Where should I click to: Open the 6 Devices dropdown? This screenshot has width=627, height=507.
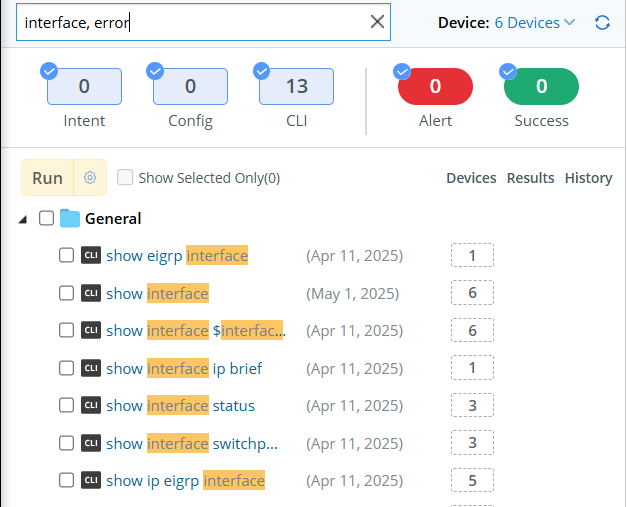tap(535, 22)
